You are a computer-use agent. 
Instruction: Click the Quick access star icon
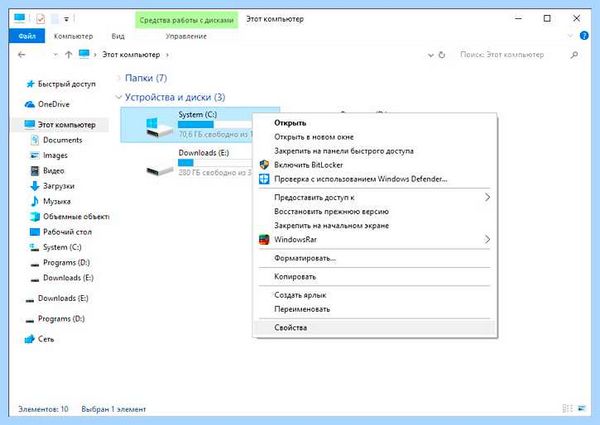point(30,84)
